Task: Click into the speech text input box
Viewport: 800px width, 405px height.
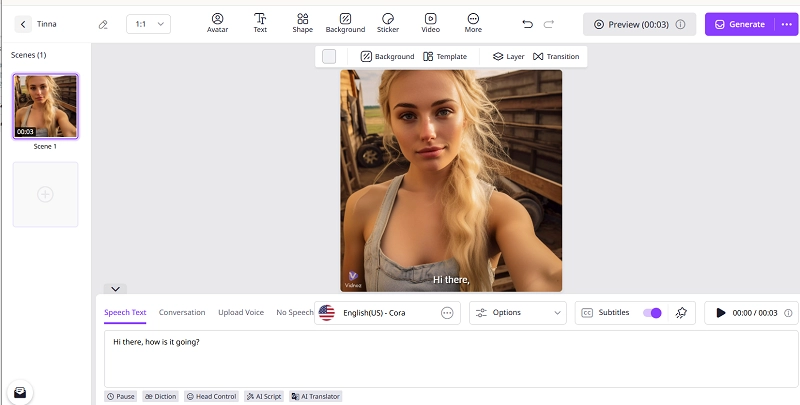Action: click(x=452, y=359)
